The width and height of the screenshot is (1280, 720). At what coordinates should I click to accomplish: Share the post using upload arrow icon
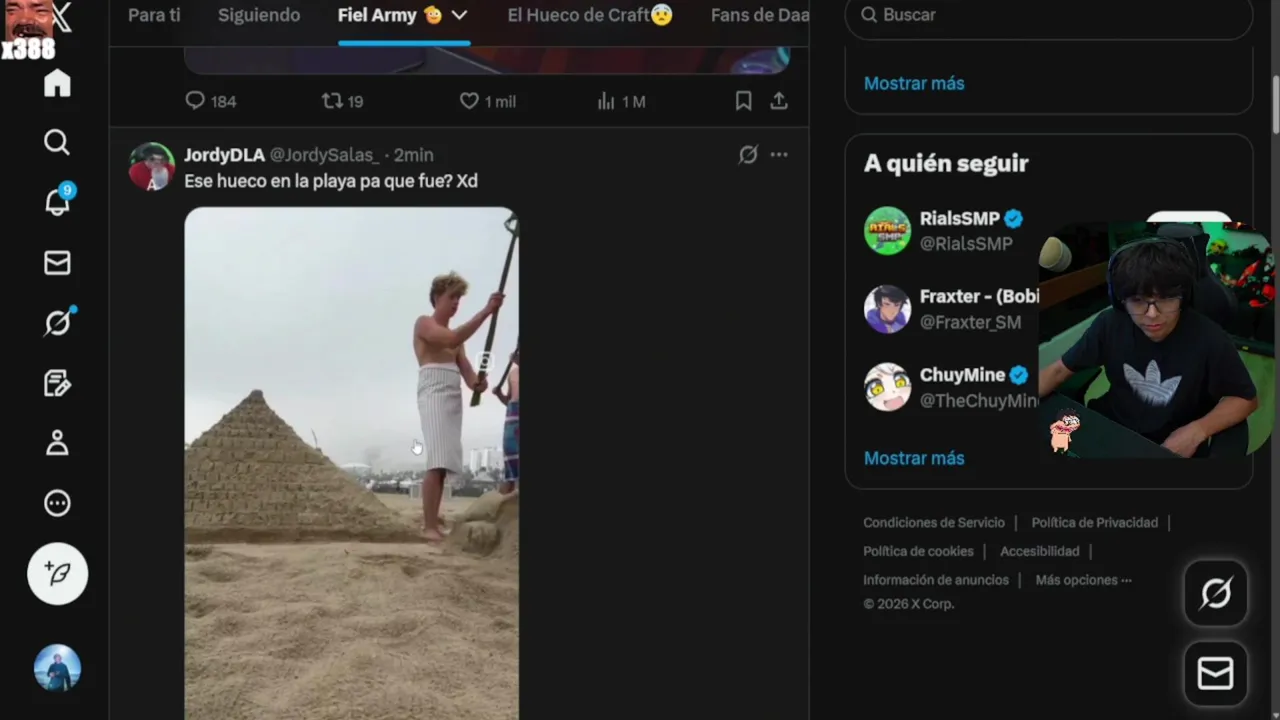[x=779, y=101]
